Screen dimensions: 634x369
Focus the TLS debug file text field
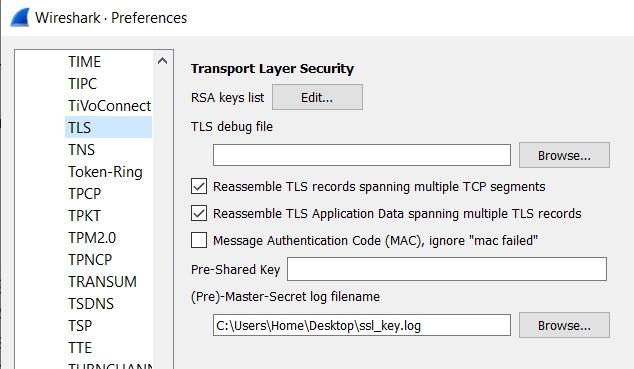[x=362, y=155]
